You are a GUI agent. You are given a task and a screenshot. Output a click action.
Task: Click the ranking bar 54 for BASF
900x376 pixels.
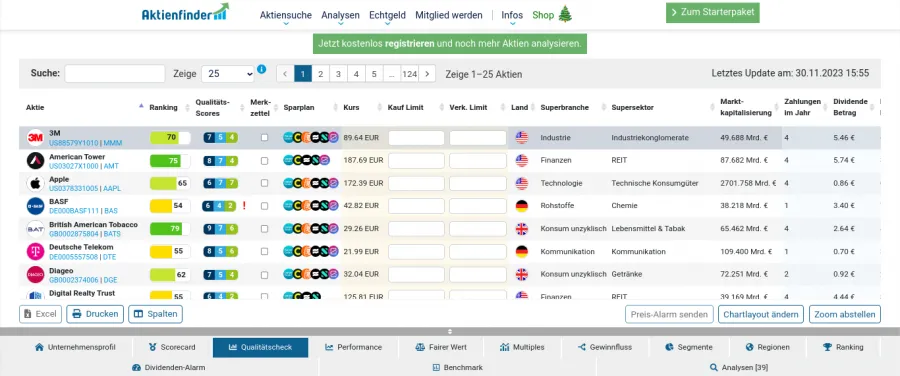click(170, 206)
